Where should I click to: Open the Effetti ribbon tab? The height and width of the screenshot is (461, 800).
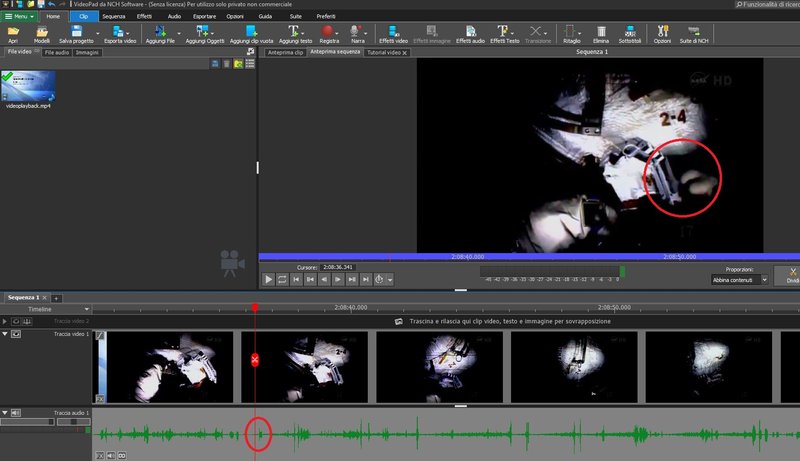tap(144, 16)
